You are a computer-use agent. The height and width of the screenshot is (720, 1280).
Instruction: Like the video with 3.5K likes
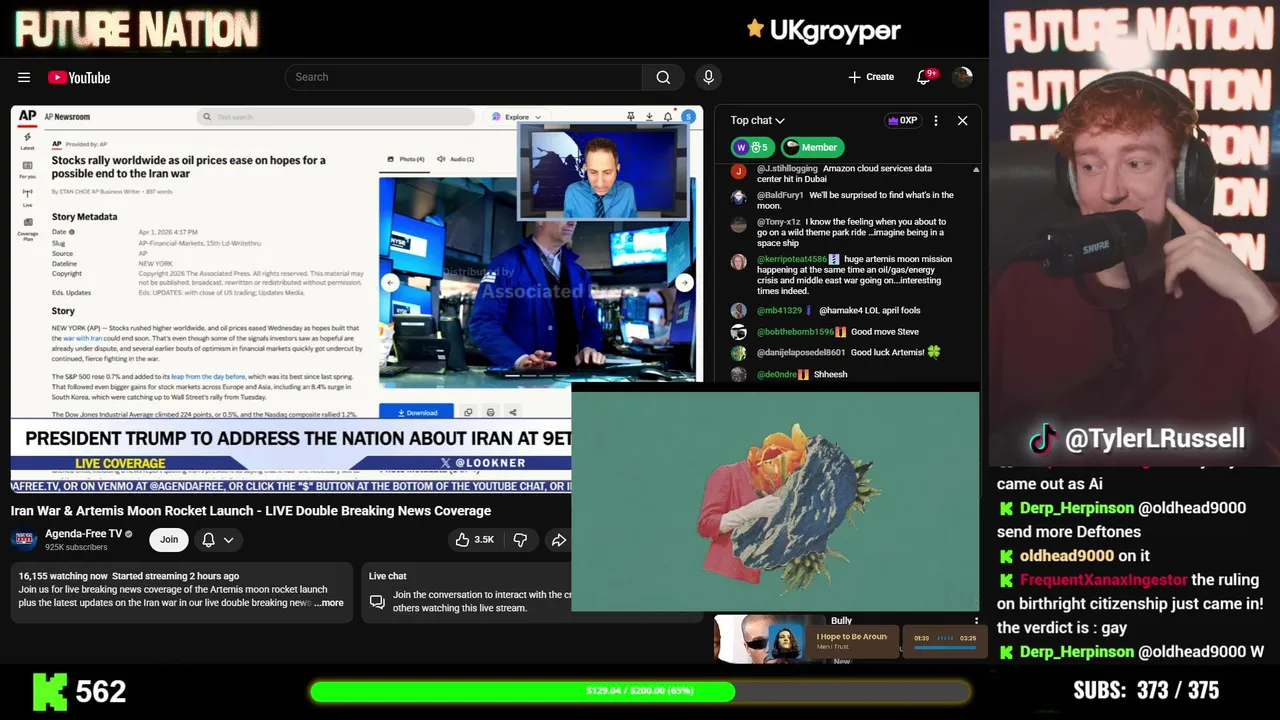pos(474,540)
